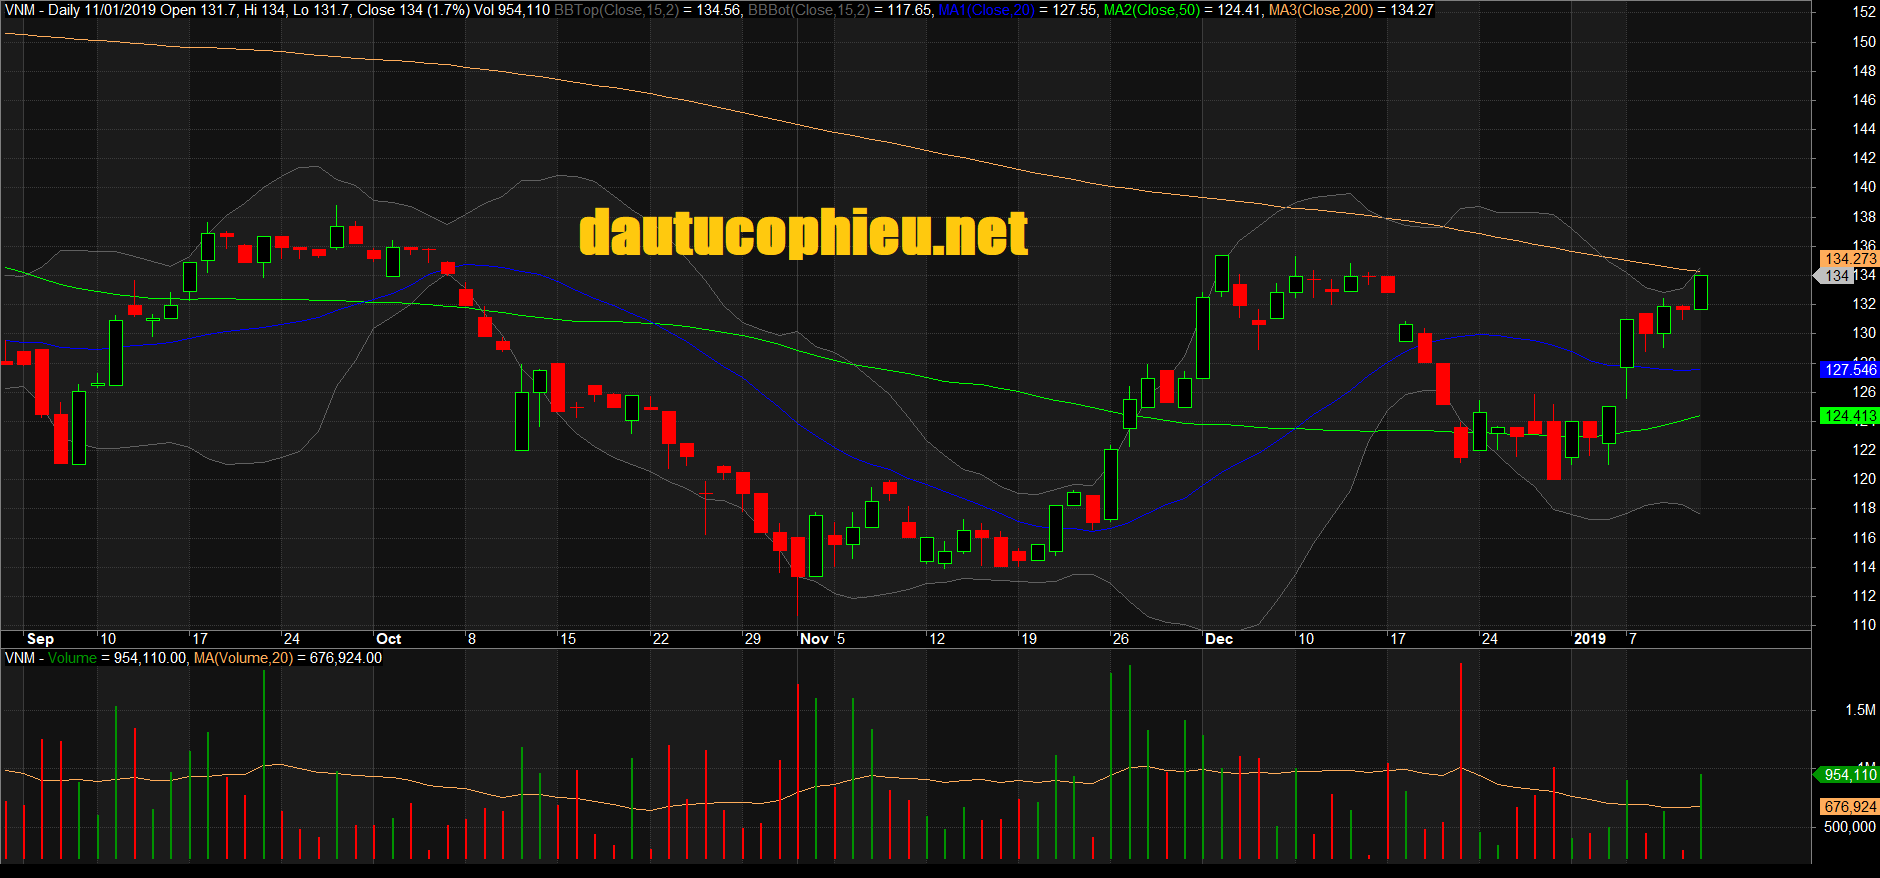The height and width of the screenshot is (878, 1880).
Task: Click the 138 price axis label
Action: pos(1864,217)
